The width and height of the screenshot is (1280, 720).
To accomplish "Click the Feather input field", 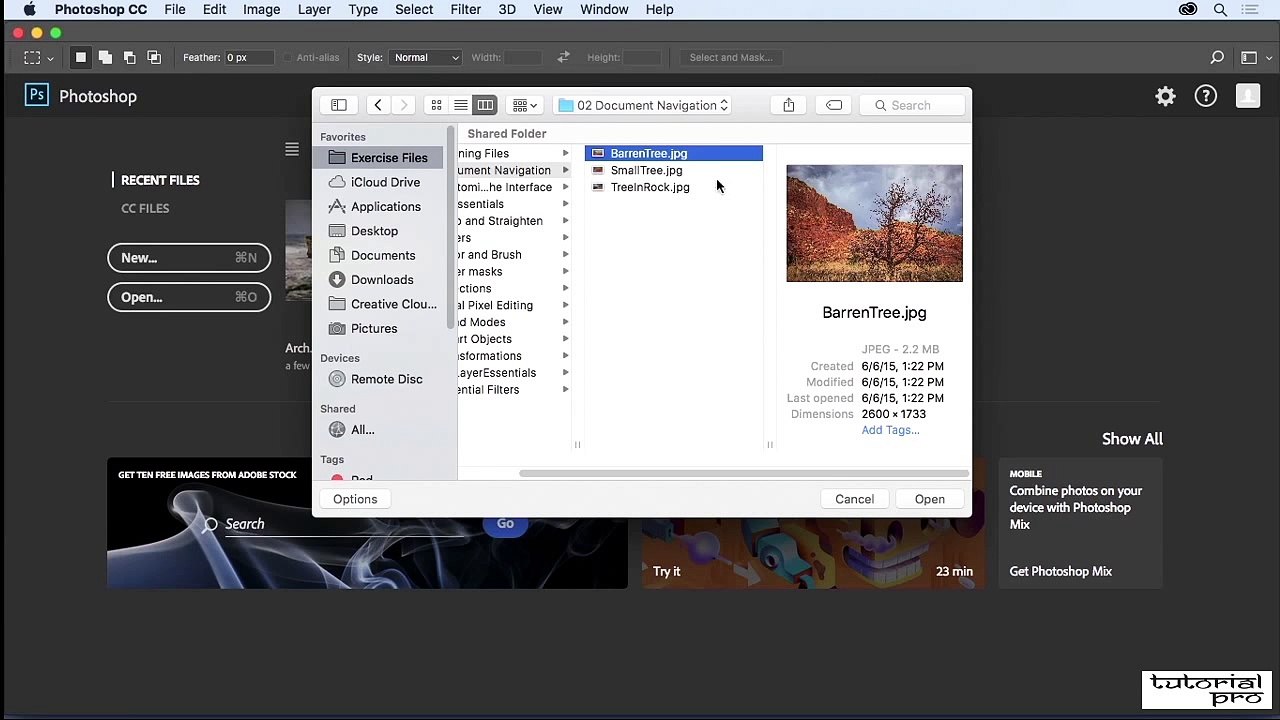I will (249, 57).
